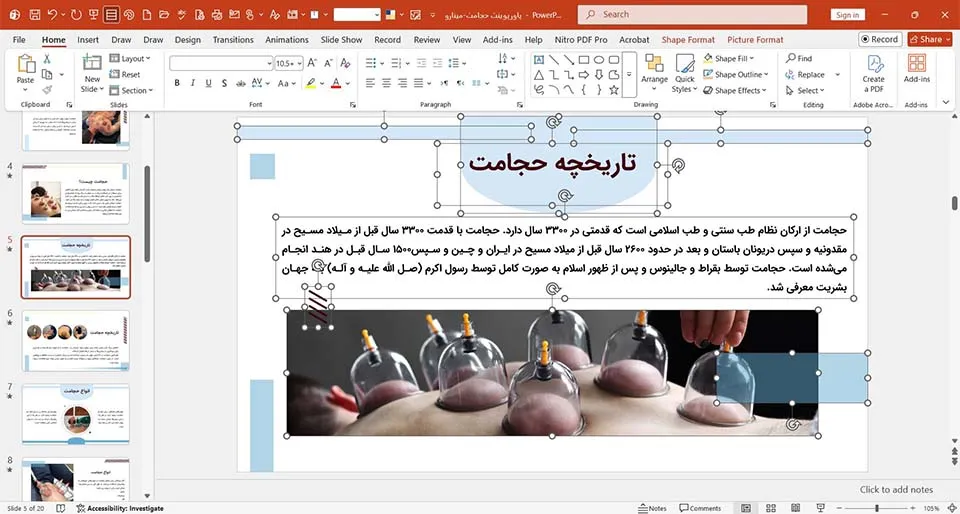Cut the selection with scissors icon

[x=47, y=59]
